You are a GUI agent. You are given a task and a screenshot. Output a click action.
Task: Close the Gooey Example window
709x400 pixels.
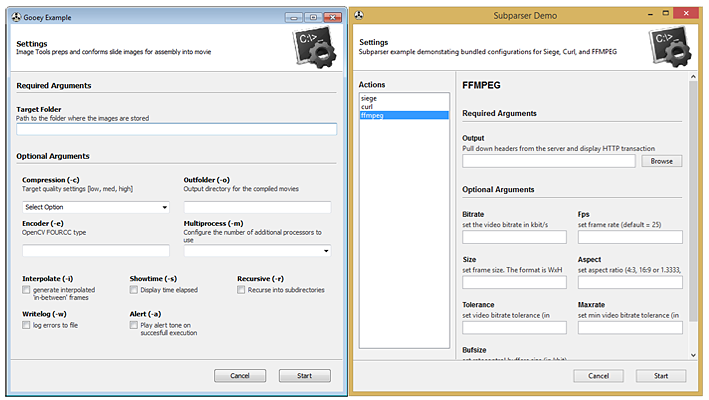pyautogui.click(x=333, y=17)
